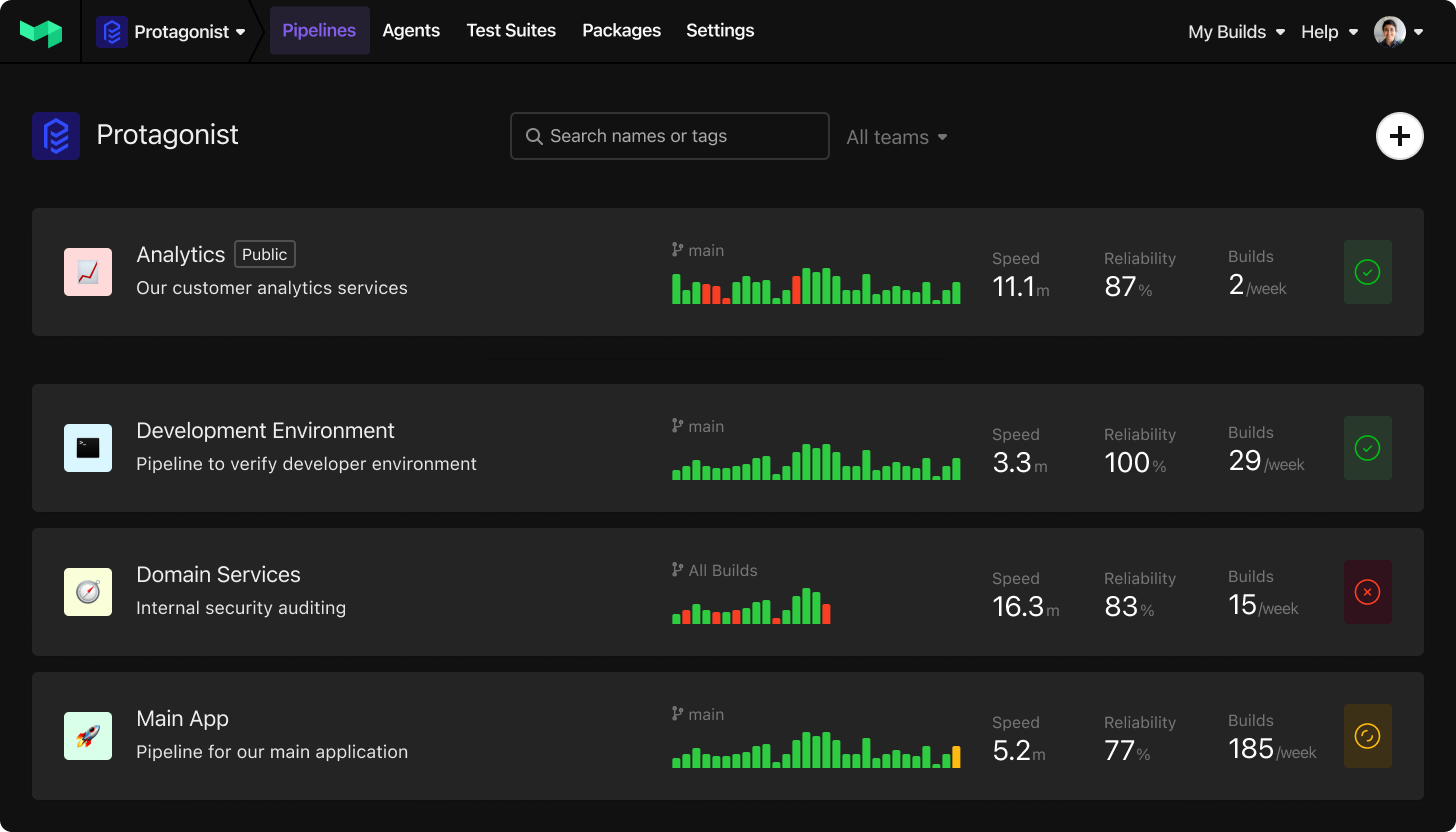The image size is (1456, 832).
Task: Click the Public badge on Analytics
Action: point(264,254)
